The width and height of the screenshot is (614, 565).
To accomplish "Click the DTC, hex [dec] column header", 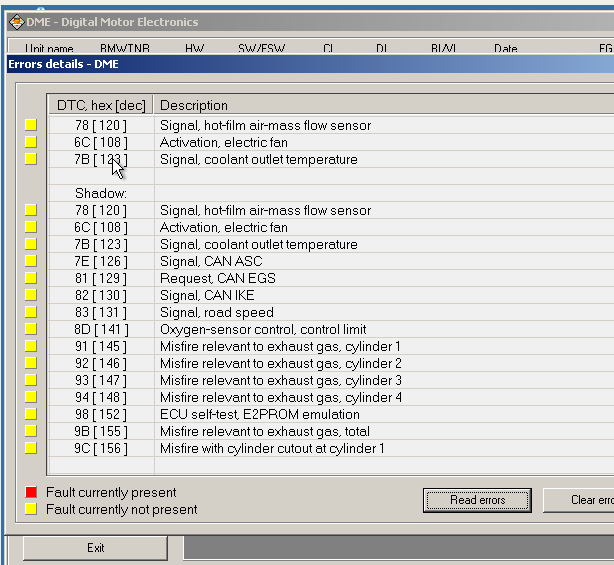I will click(x=101, y=105).
